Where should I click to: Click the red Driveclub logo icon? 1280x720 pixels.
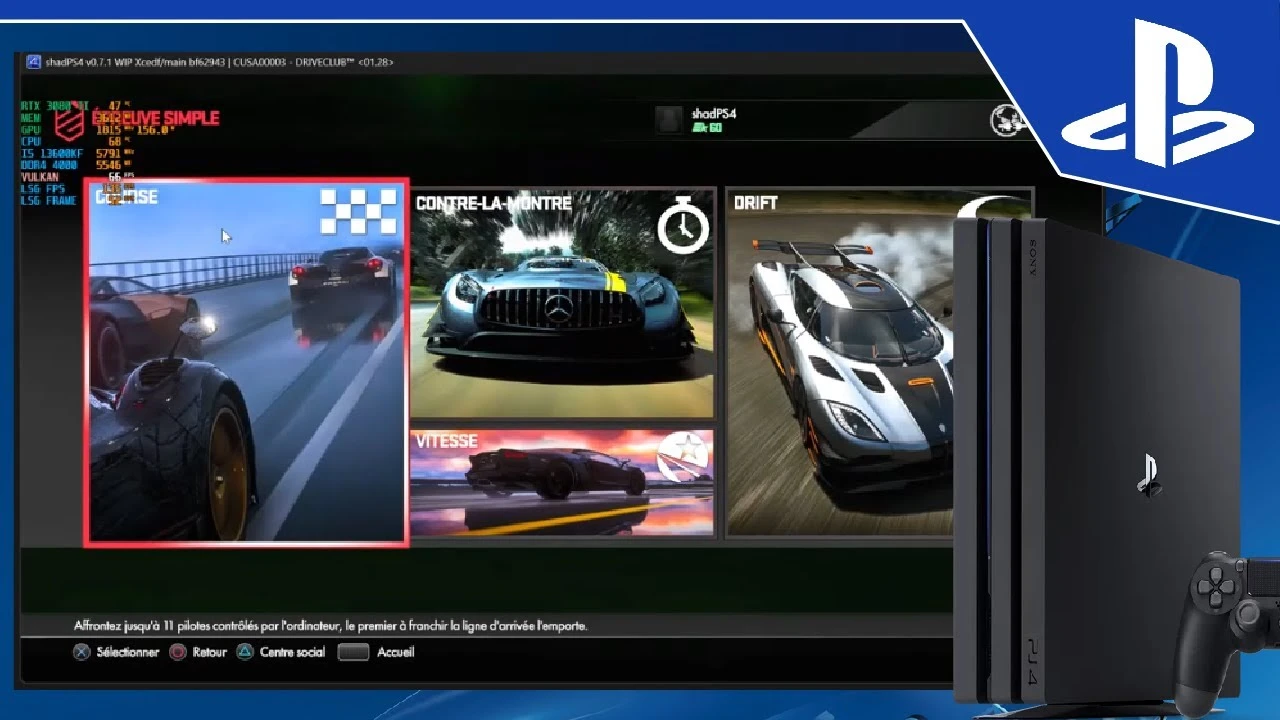coord(69,122)
